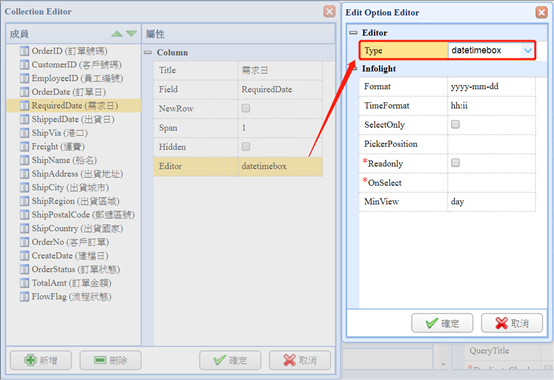Click the RequiredDate column icon
Image resolution: width=554 pixels, height=380 pixels.
tap(24, 106)
